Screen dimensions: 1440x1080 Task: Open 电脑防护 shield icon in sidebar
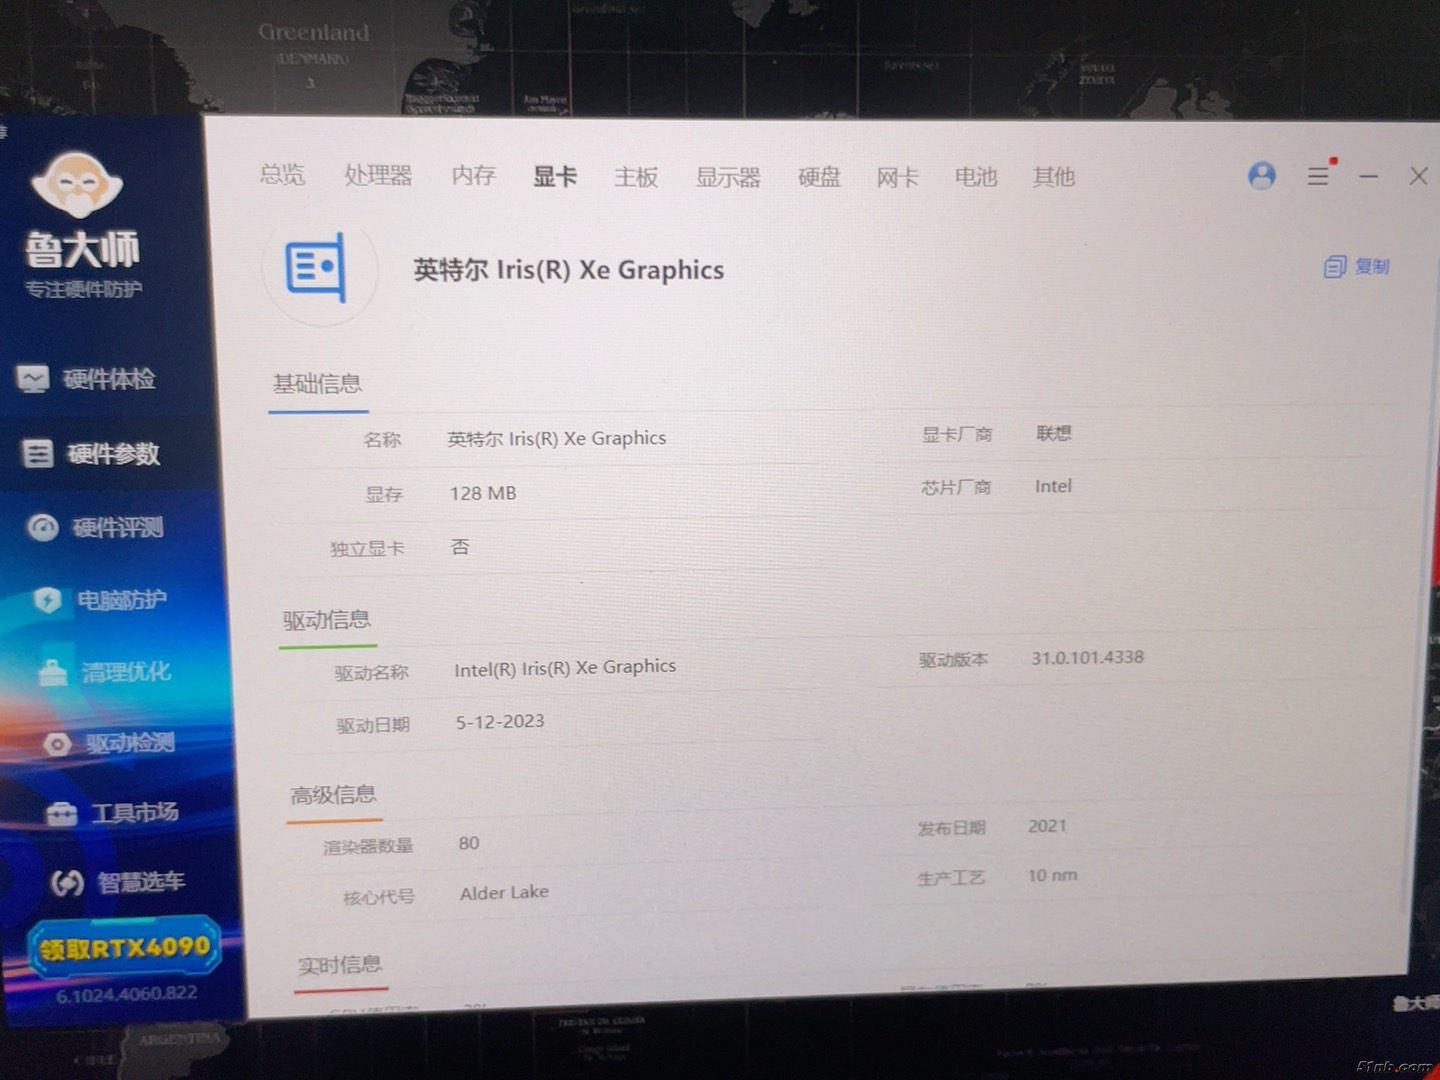[x=47, y=599]
